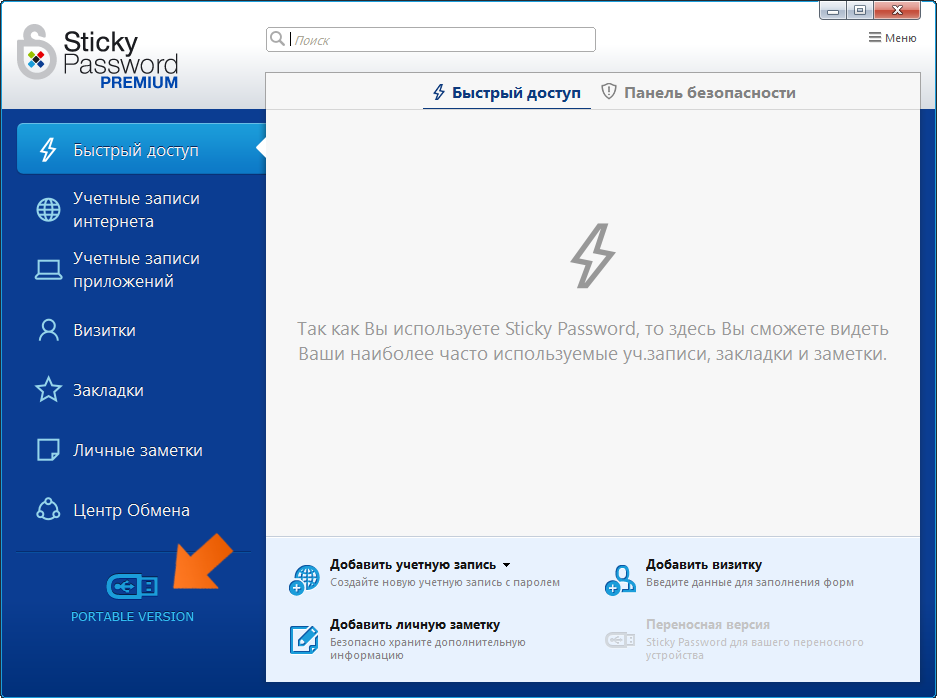
Task: Click the person-plus icon for adding визитку
Action: click(620, 580)
